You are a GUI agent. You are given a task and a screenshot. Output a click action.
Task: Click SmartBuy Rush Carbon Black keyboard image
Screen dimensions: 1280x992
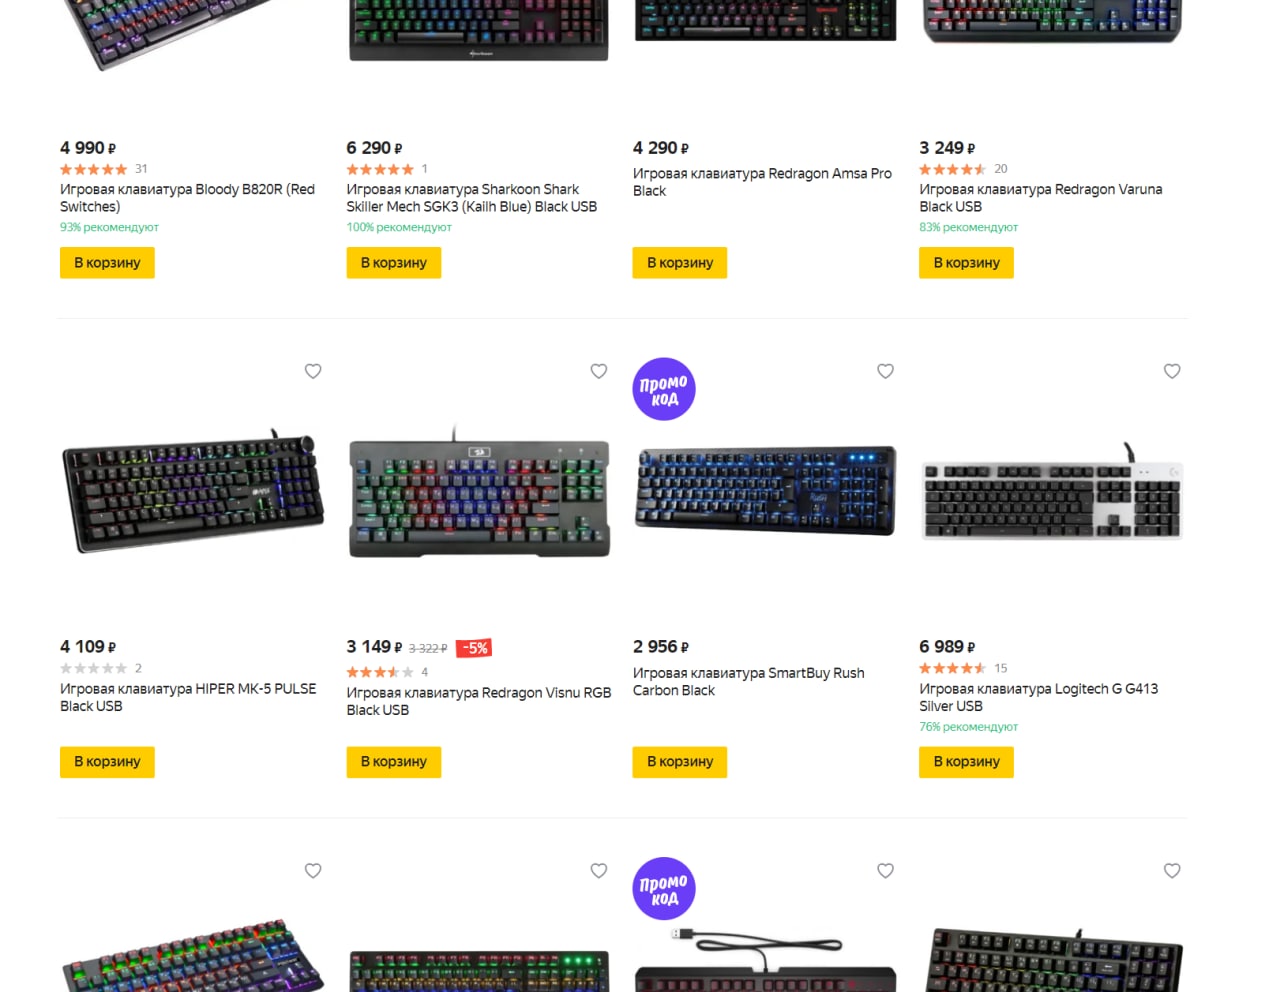coord(765,490)
